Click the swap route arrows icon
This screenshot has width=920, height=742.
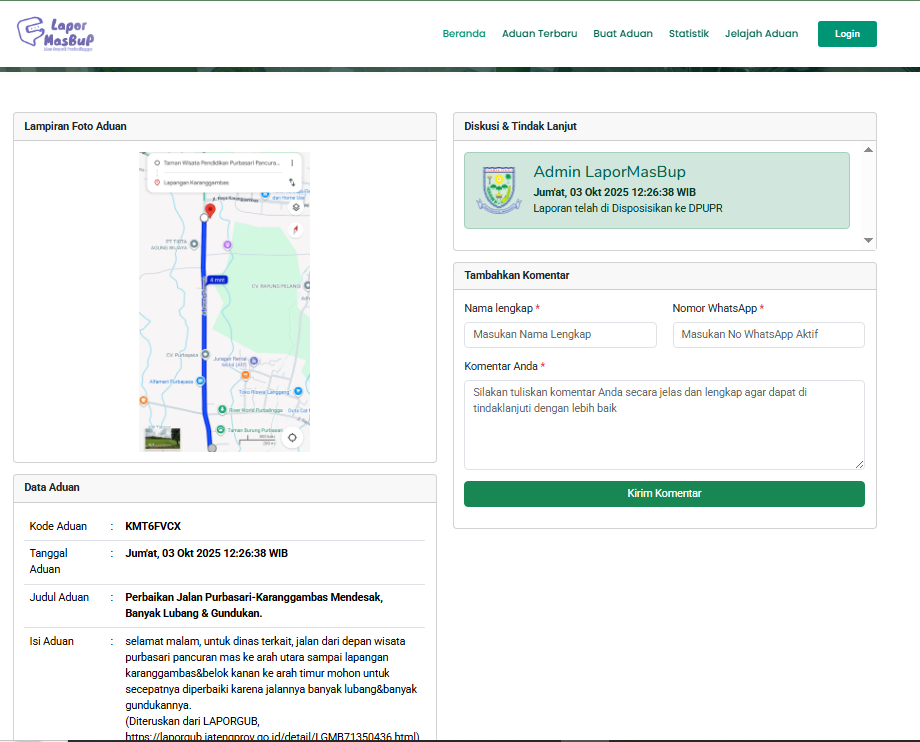point(291,183)
